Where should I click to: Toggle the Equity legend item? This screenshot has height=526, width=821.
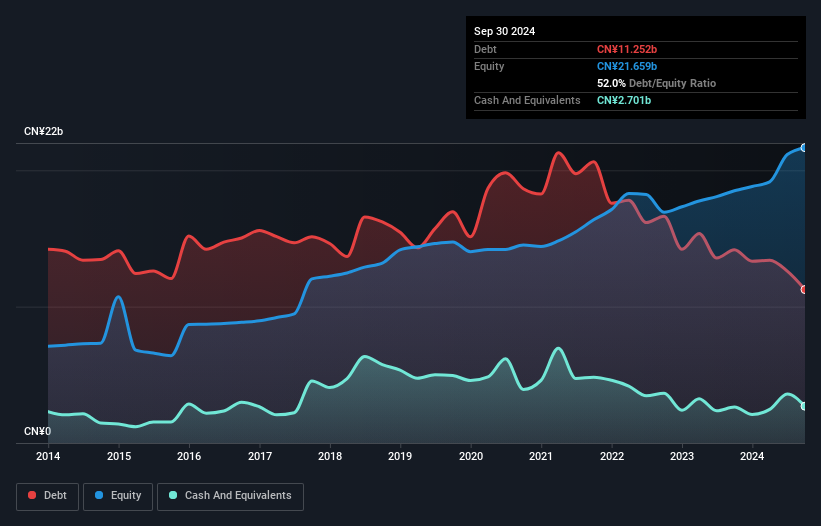pos(119,496)
